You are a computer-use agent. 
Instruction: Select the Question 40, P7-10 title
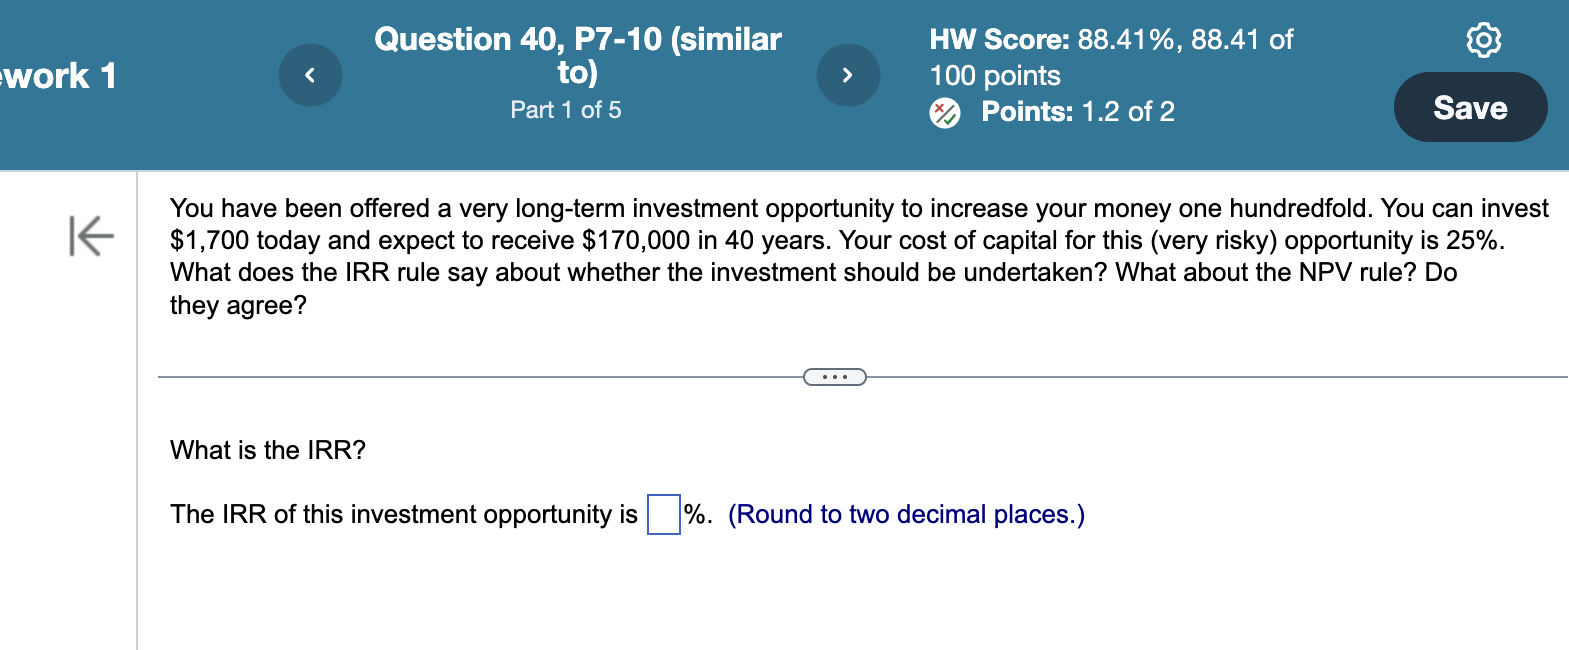point(577,54)
